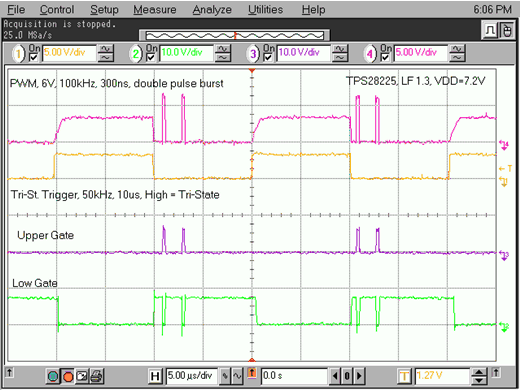
Task: Click the channel 1 5.00 V/div scale field
Action: [x=69, y=53]
